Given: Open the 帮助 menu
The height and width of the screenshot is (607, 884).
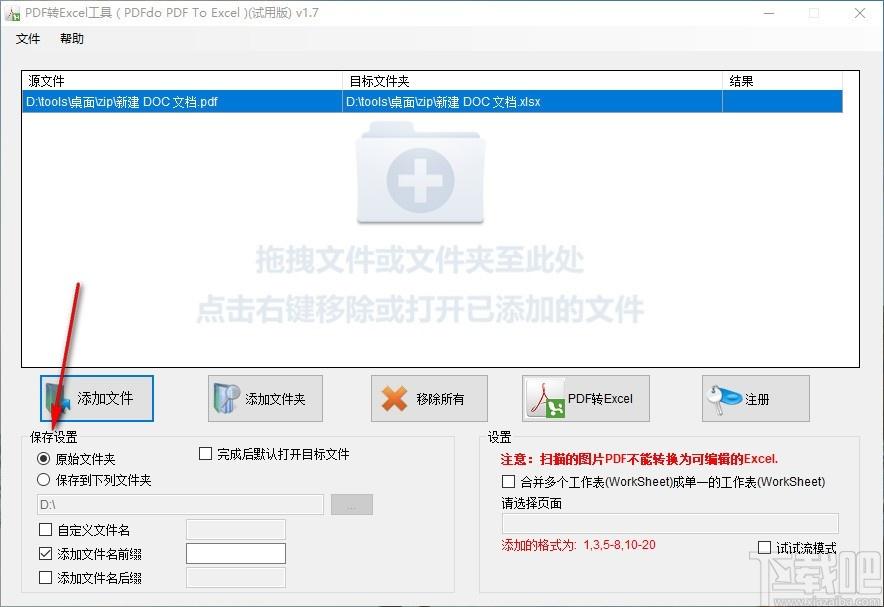Looking at the screenshot, I should (x=72, y=39).
